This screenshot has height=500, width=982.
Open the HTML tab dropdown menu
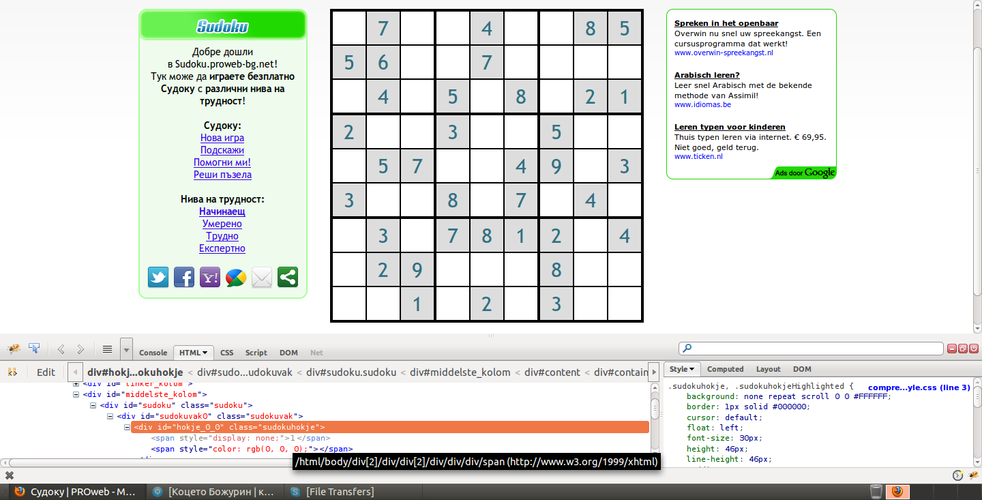click(x=204, y=353)
